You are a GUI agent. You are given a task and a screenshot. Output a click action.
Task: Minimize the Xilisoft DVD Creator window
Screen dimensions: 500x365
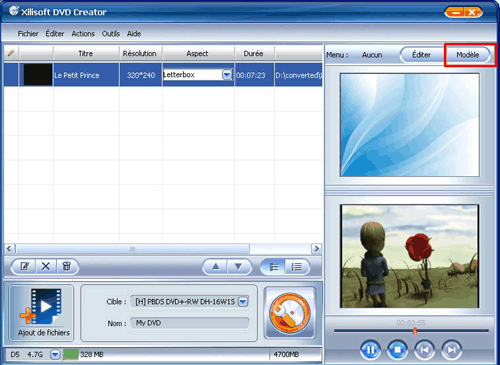456,13
